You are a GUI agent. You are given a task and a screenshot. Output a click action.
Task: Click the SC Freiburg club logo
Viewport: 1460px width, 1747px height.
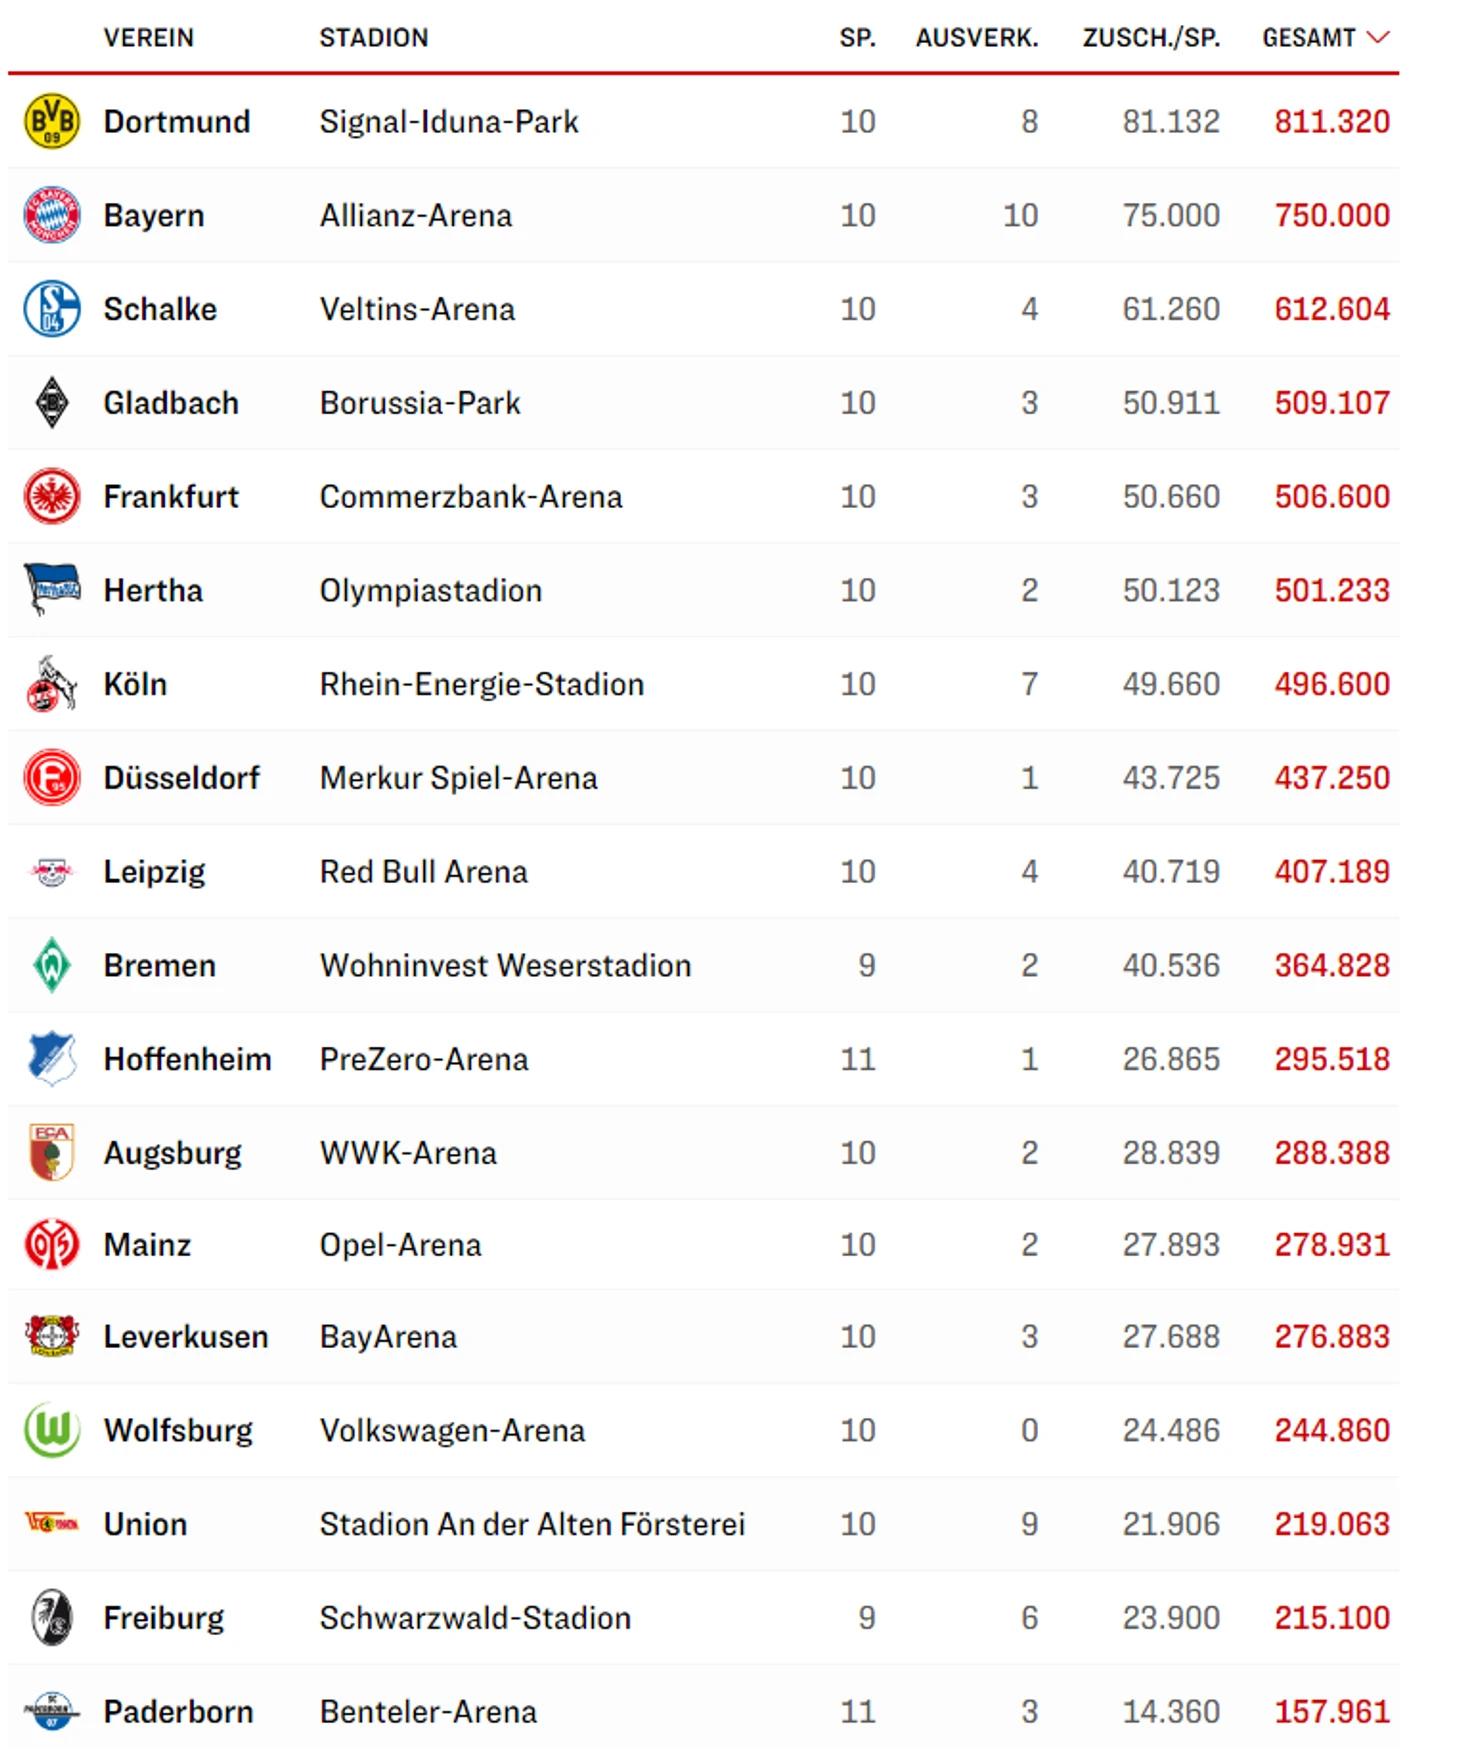coord(52,1617)
